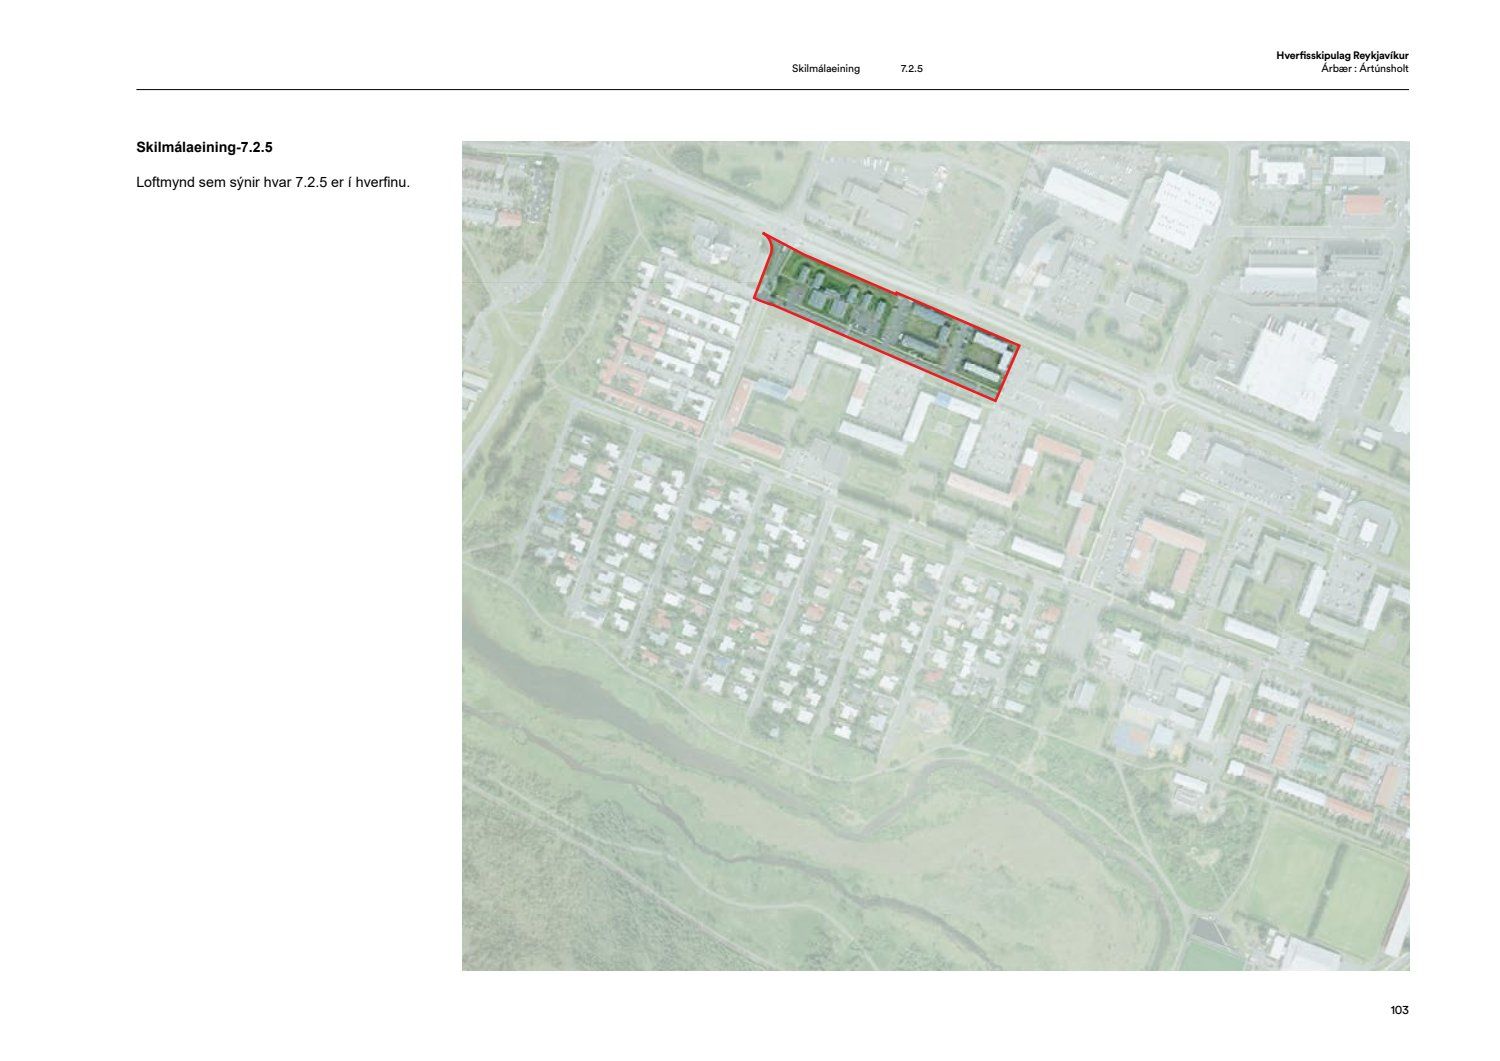Click the roundabout on the main road
1500x1061 pixels.
point(1160,388)
